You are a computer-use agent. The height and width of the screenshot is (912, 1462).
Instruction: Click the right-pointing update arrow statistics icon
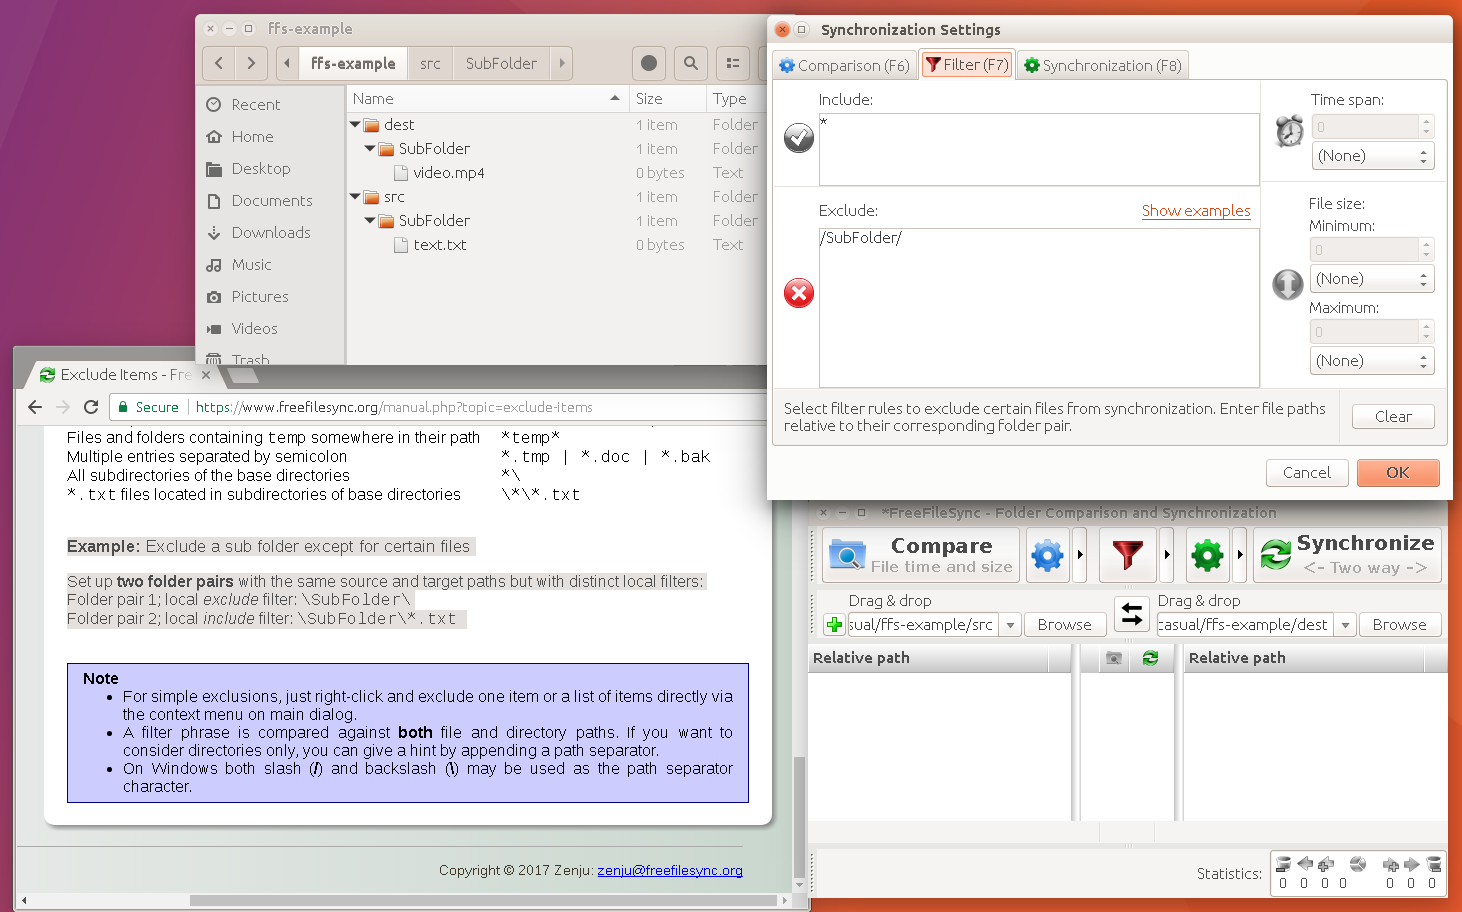[1411, 864]
